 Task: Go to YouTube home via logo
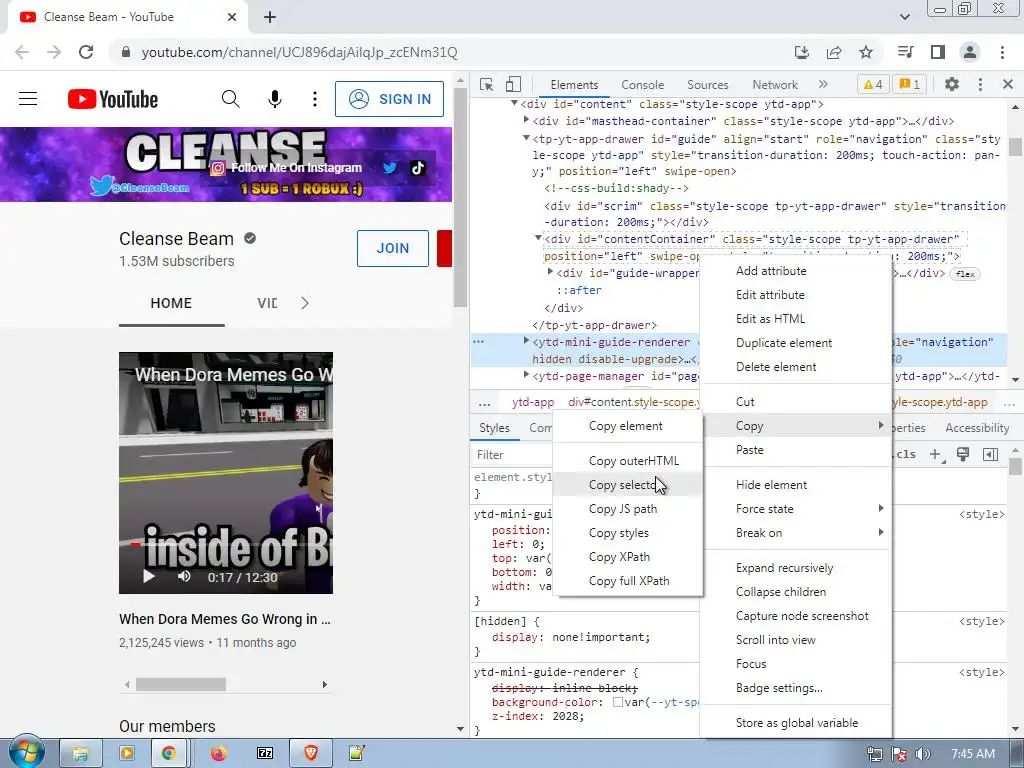[113, 99]
